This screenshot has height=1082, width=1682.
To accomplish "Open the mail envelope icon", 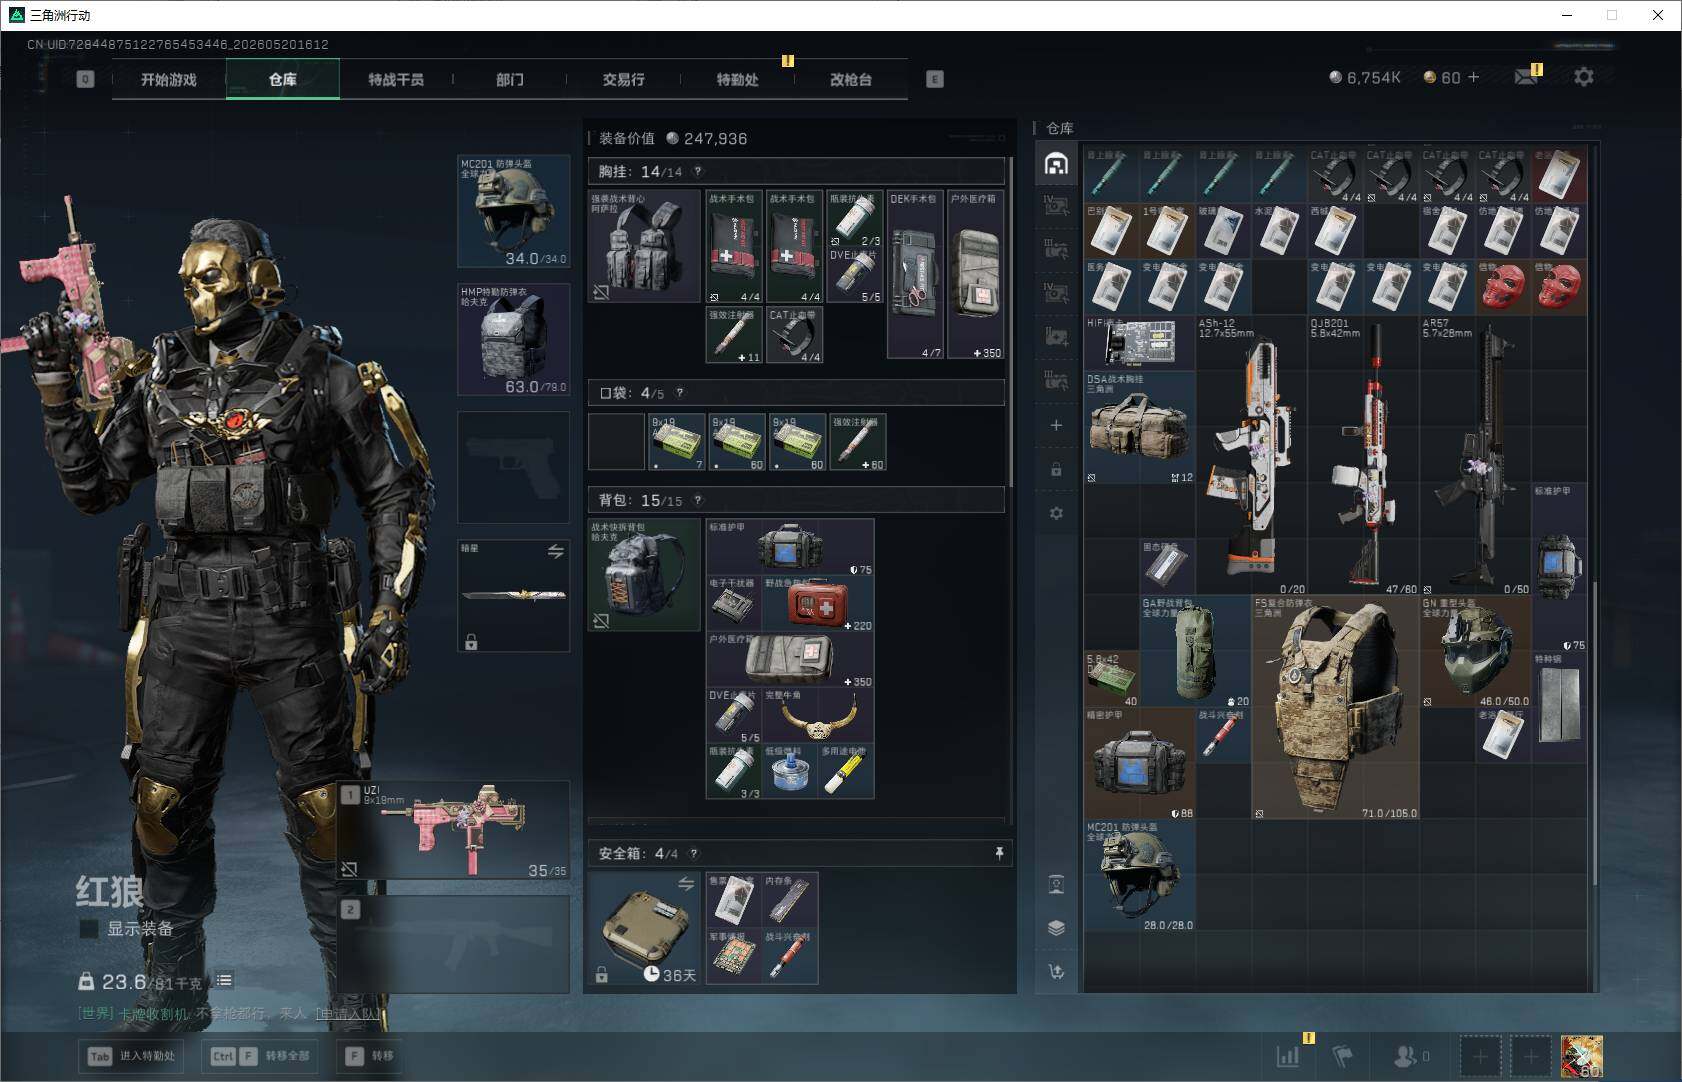I will [x=1526, y=77].
